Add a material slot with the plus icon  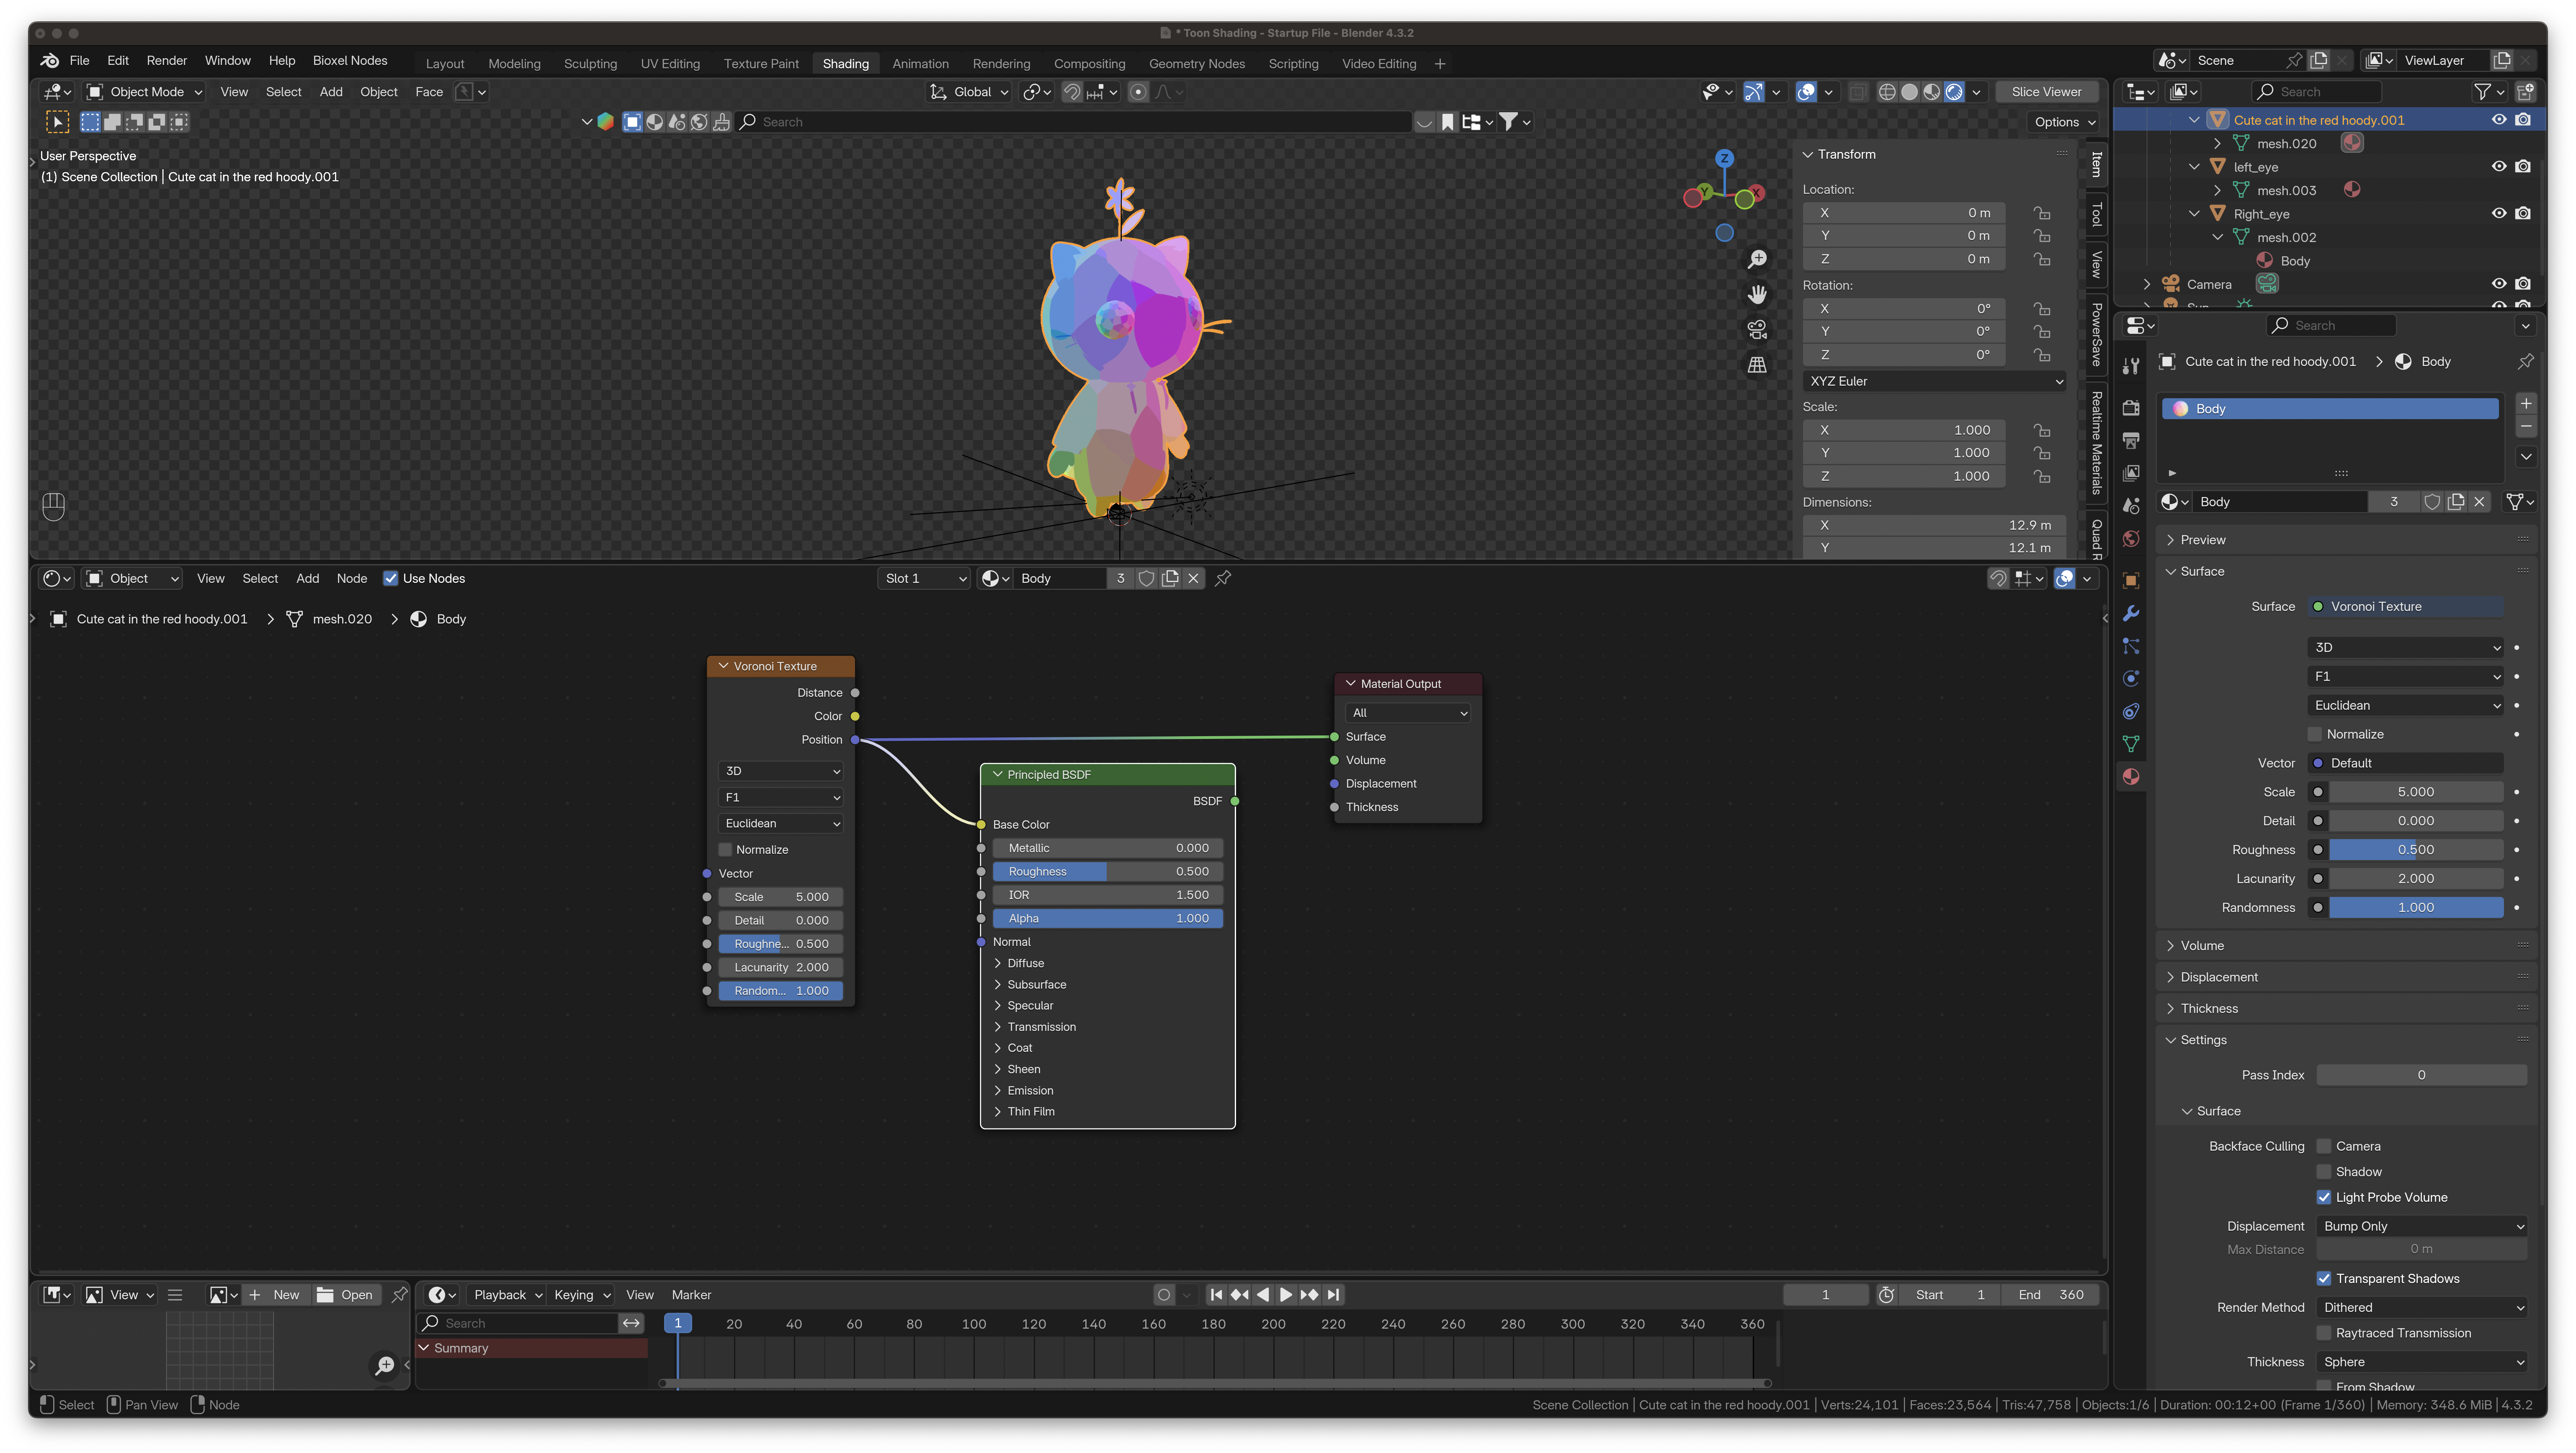click(x=2526, y=404)
